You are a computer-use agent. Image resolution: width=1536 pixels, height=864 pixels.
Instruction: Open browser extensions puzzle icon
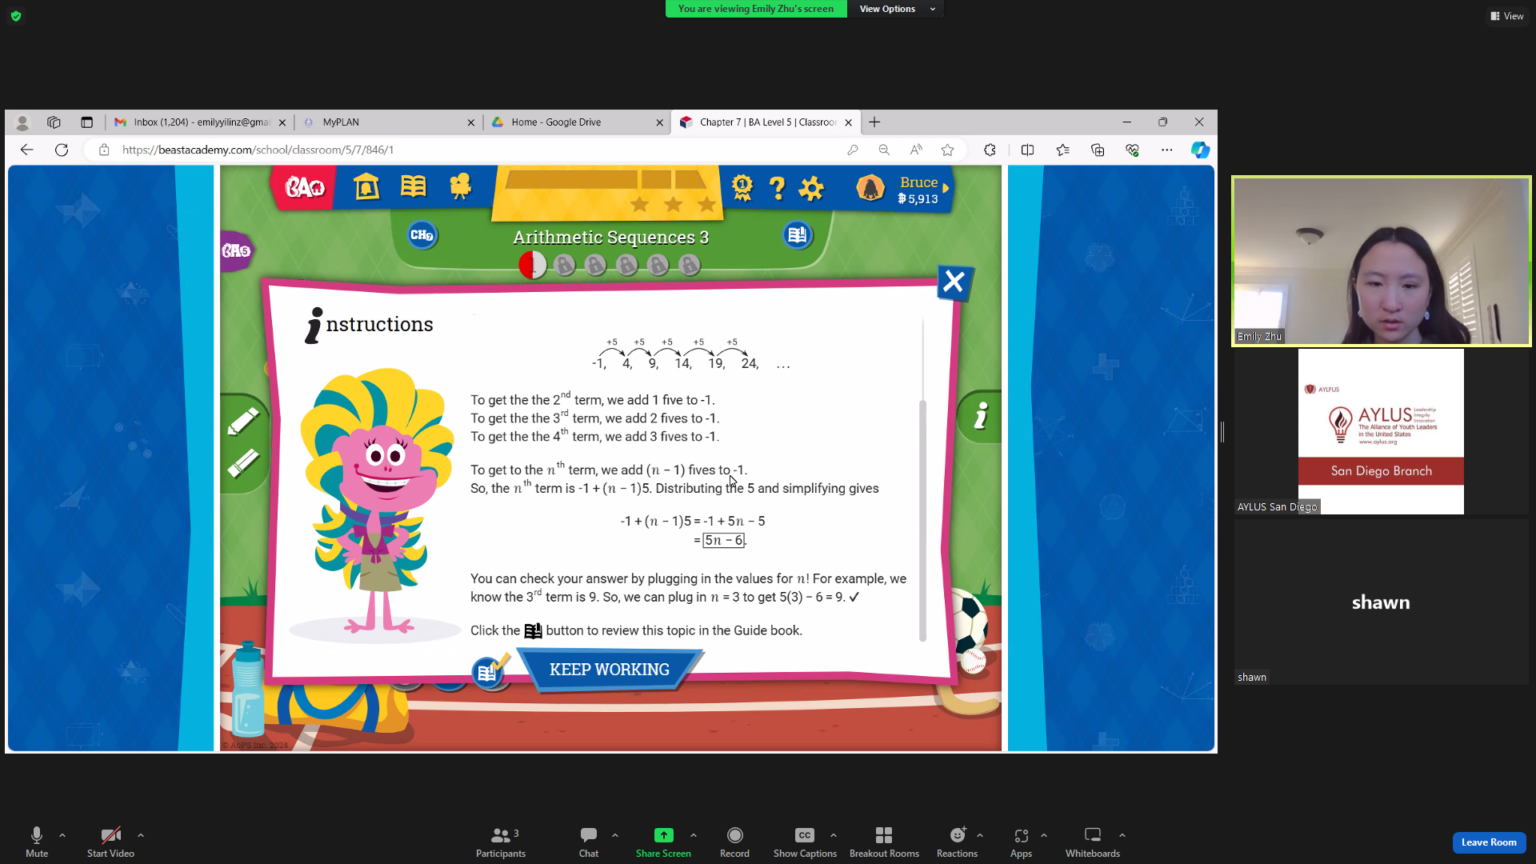pyautogui.click(x=990, y=150)
